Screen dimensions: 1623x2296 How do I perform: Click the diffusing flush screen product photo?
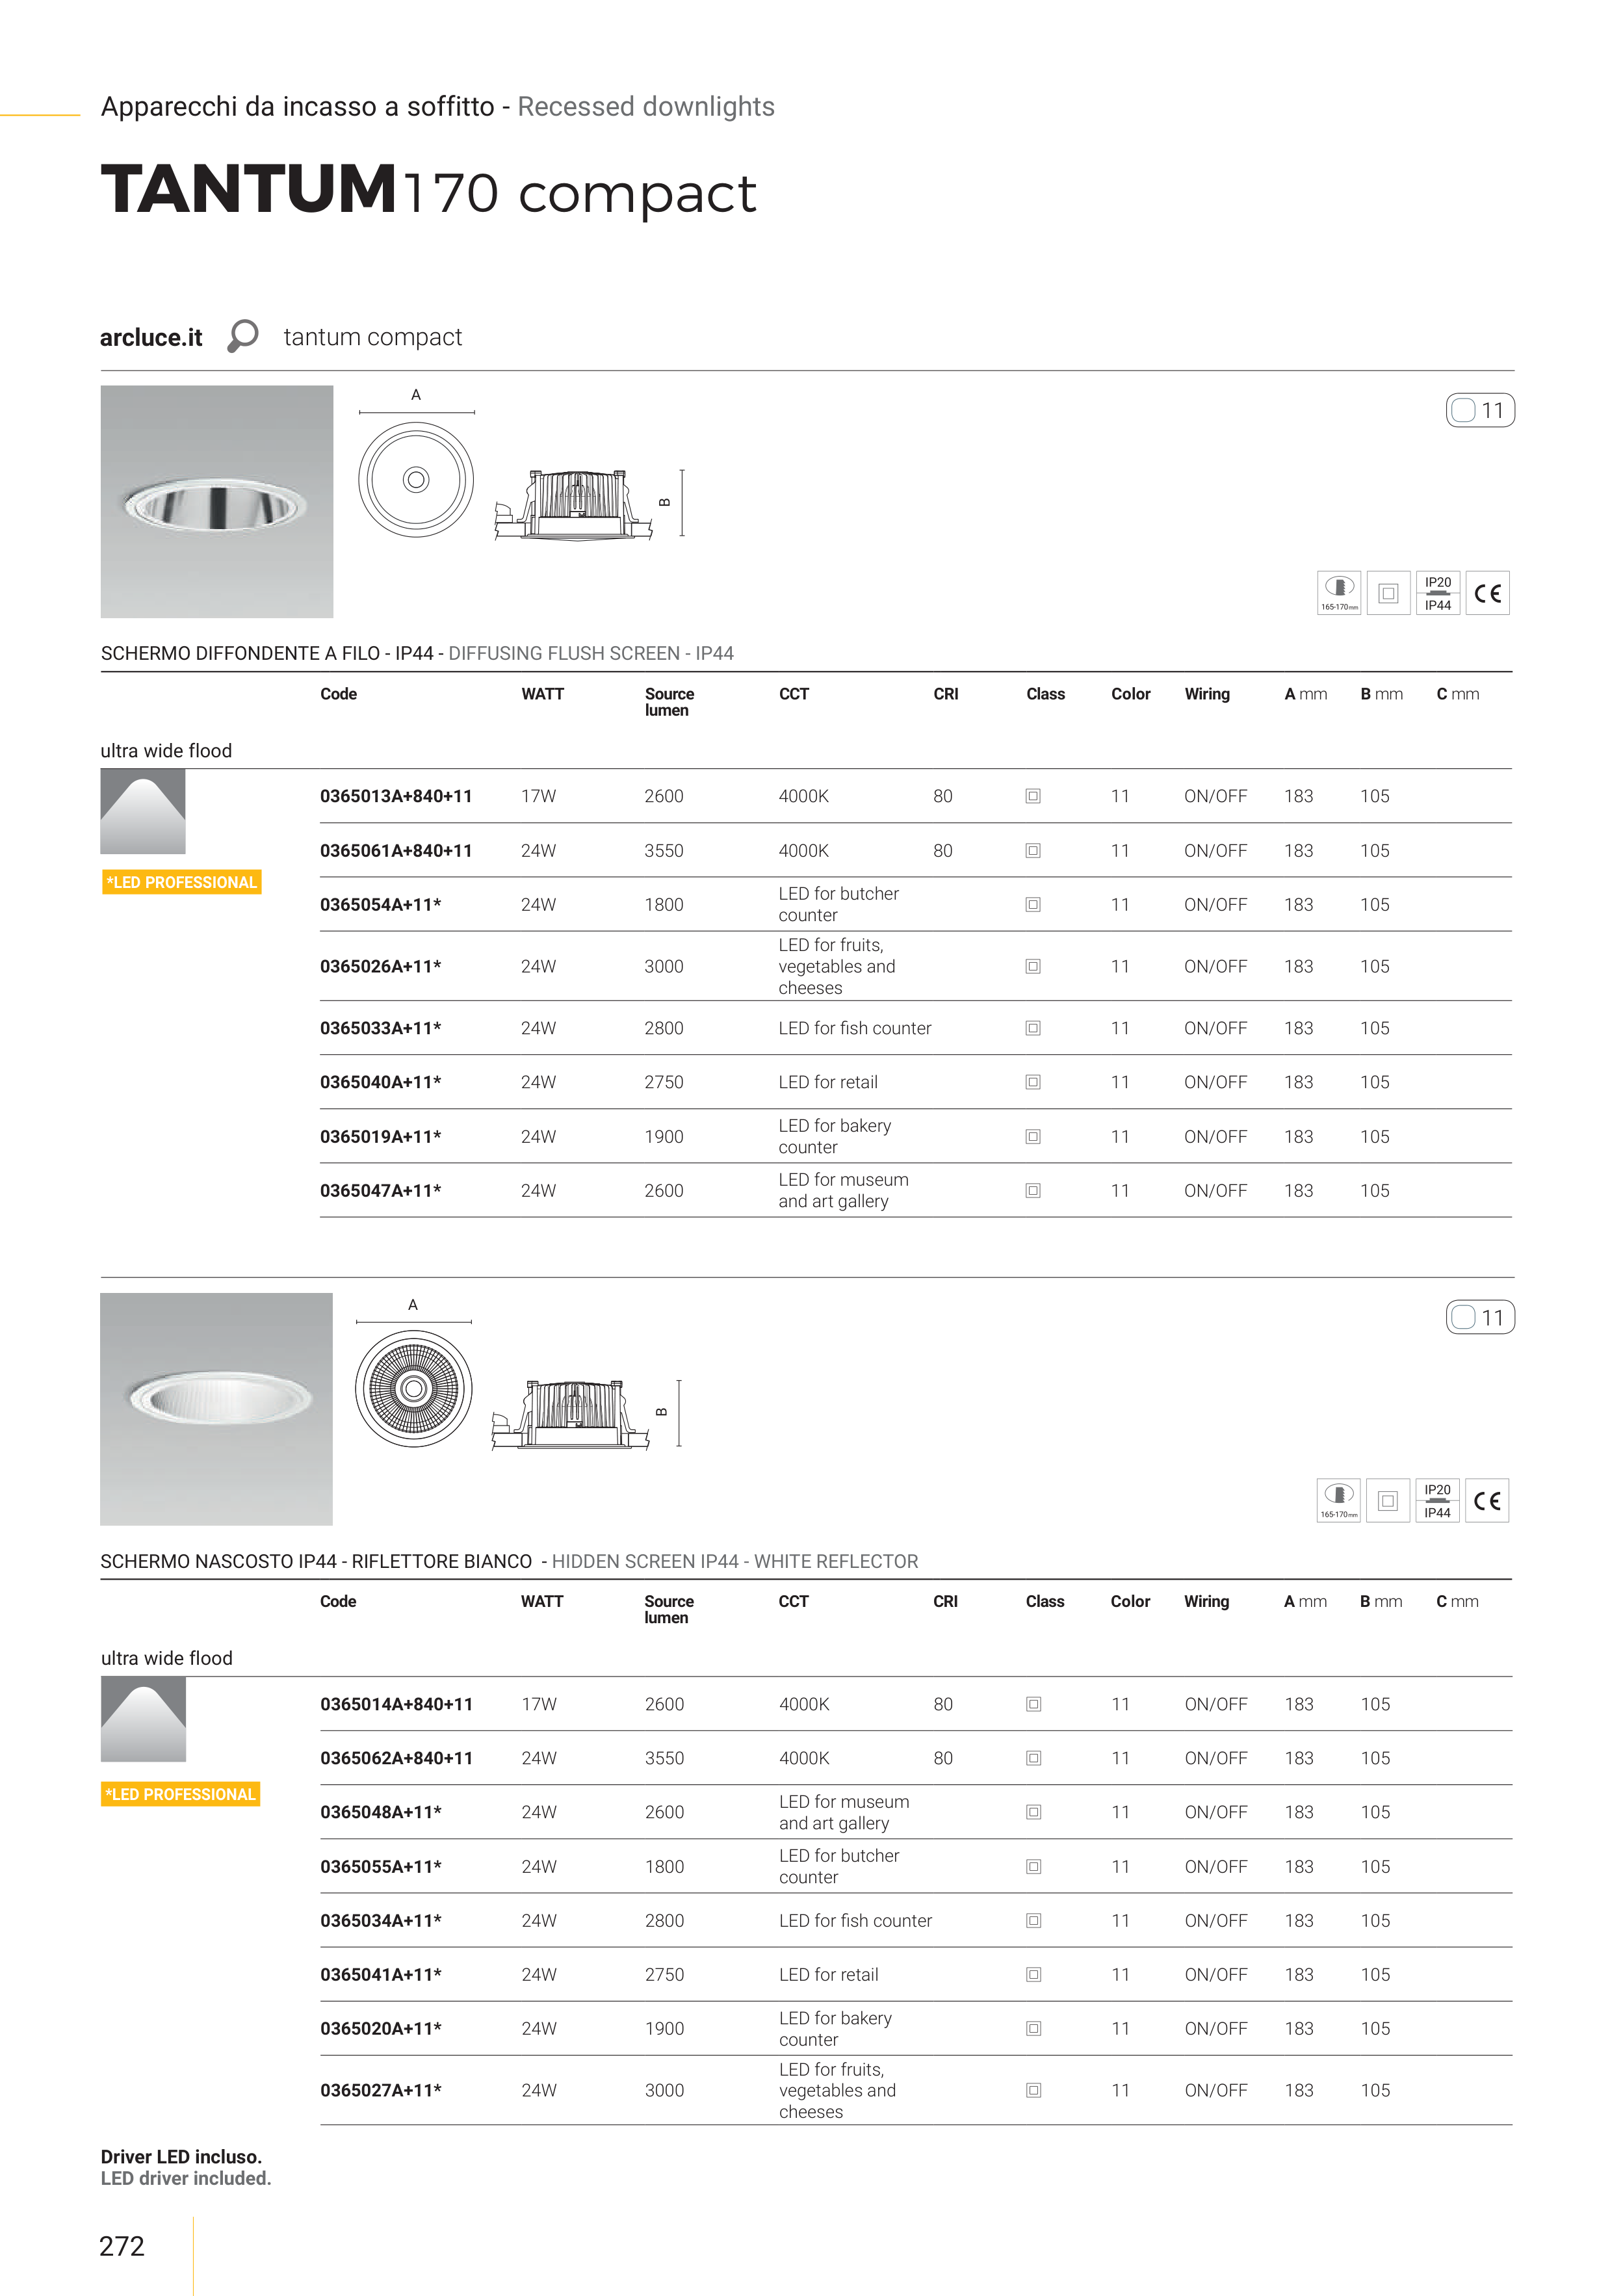coord(217,501)
